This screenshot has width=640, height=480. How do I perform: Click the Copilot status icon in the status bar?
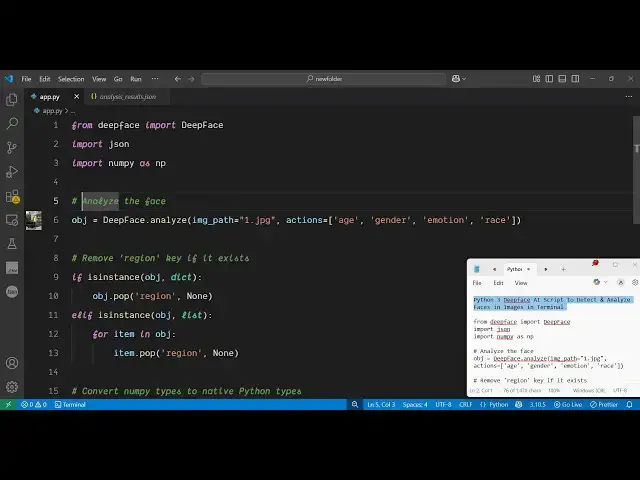[x=519, y=404]
